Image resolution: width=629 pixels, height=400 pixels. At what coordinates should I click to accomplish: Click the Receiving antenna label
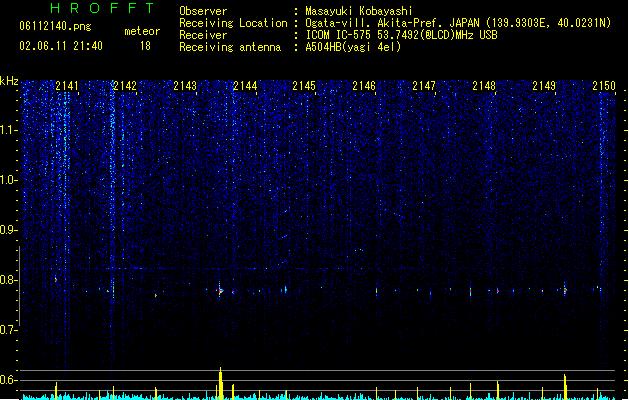(230, 47)
